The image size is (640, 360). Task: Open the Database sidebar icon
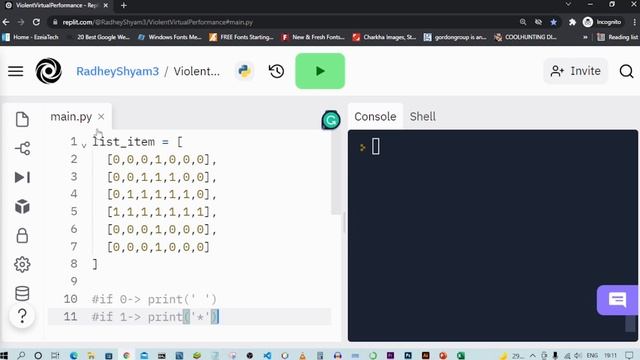tap(22, 293)
